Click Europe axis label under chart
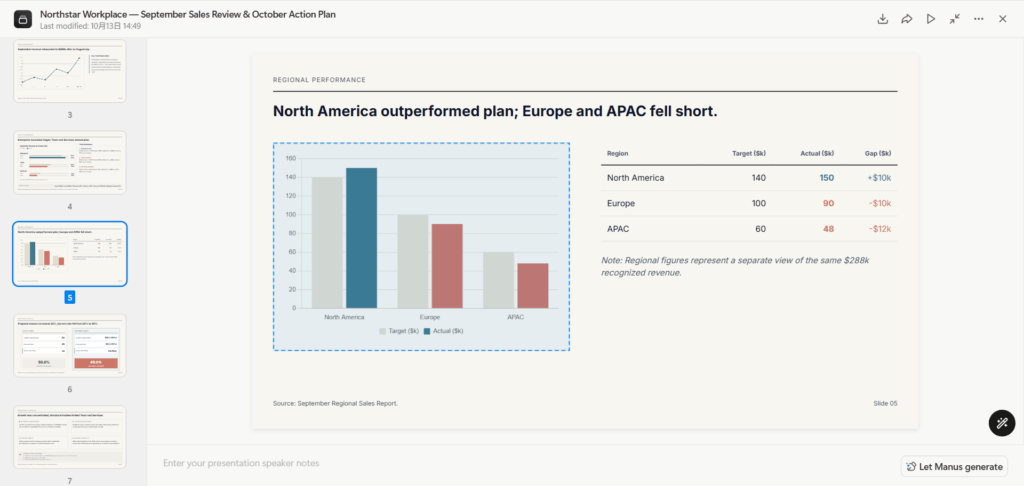 [x=430, y=317]
